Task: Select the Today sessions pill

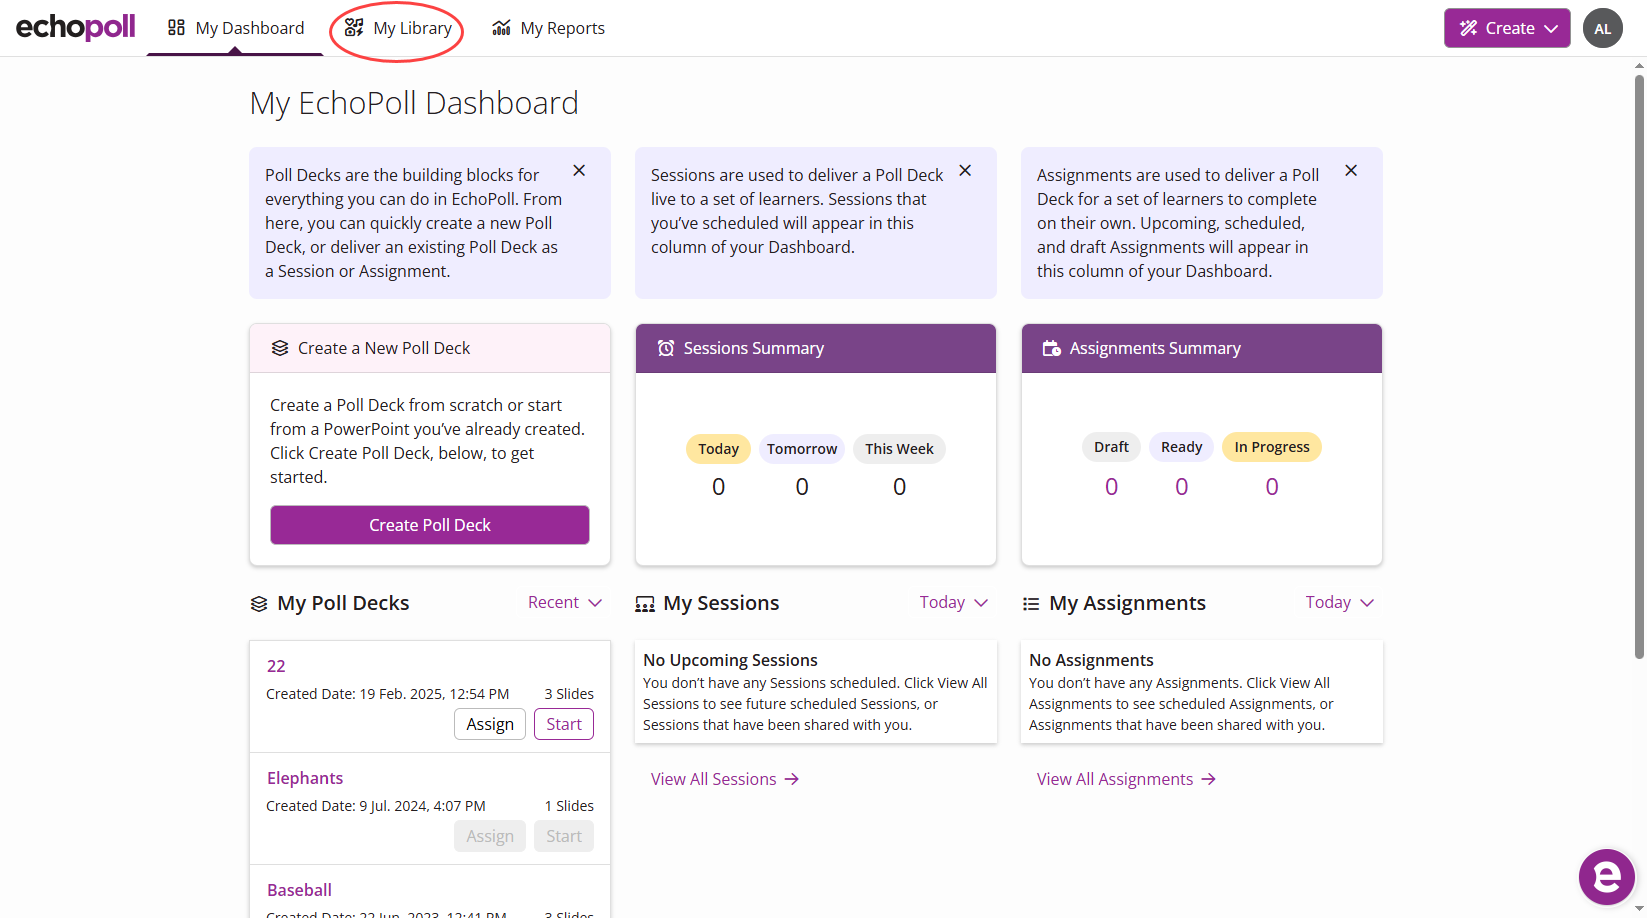Action: pyautogui.click(x=718, y=449)
